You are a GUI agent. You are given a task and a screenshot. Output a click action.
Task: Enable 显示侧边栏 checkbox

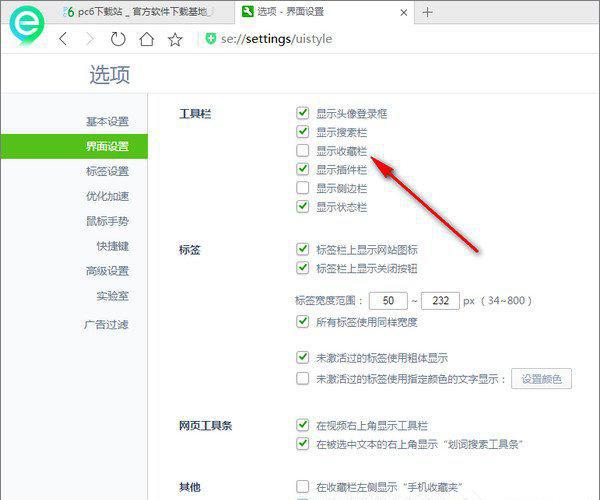coord(302,187)
